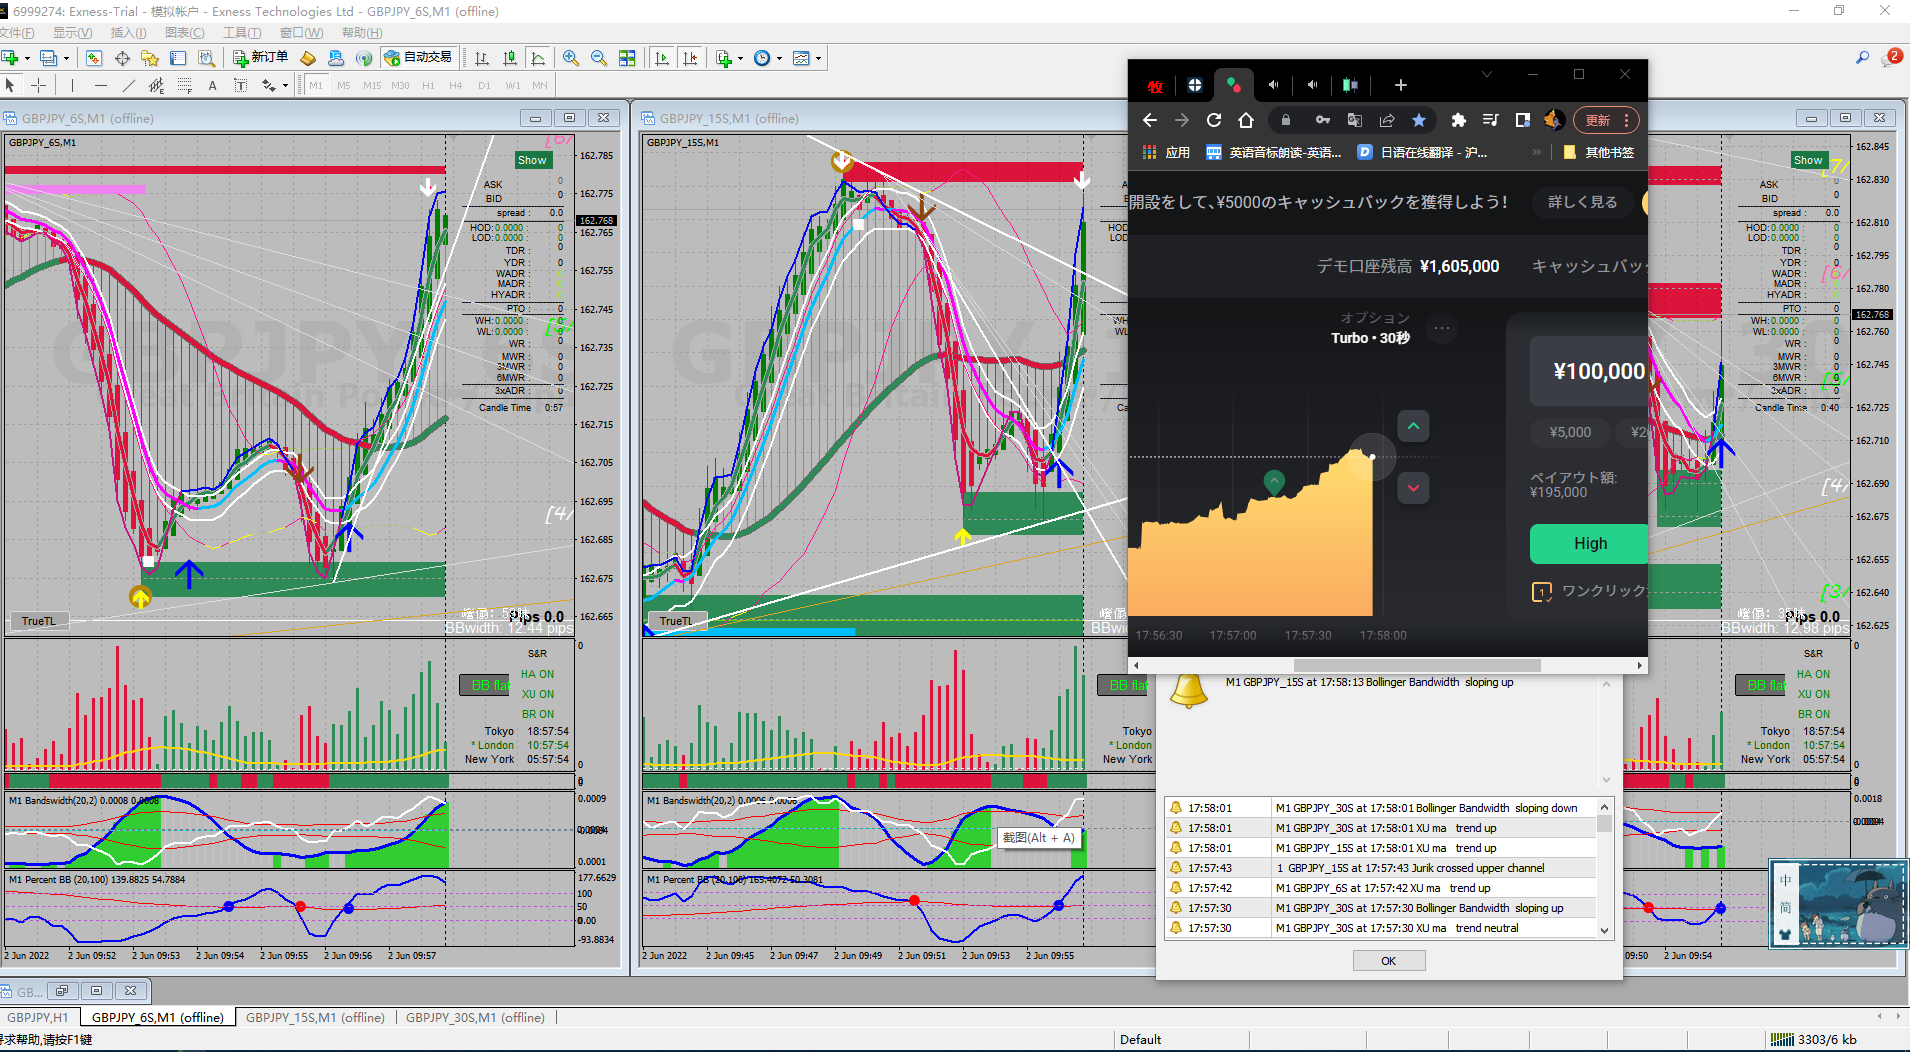Open the browser extensions puzzle icon
Viewport: 1910px width, 1052px height.
(x=1458, y=120)
